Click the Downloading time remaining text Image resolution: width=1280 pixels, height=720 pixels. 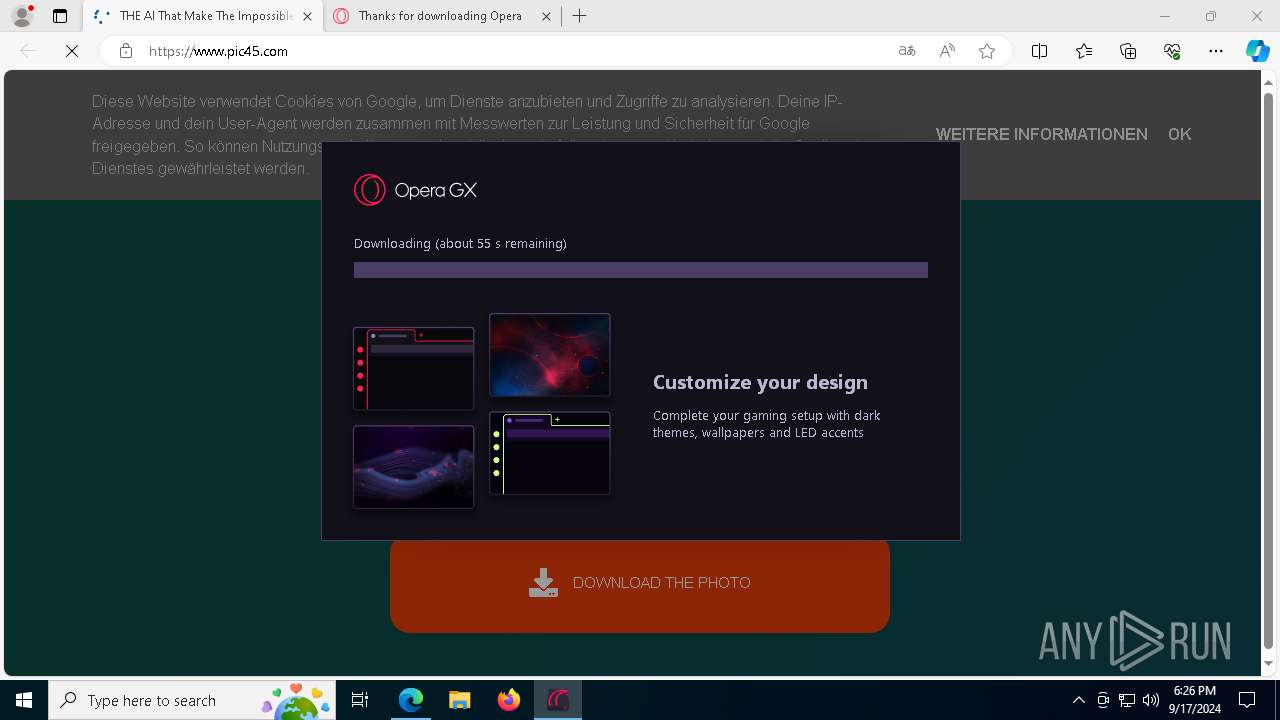460,243
